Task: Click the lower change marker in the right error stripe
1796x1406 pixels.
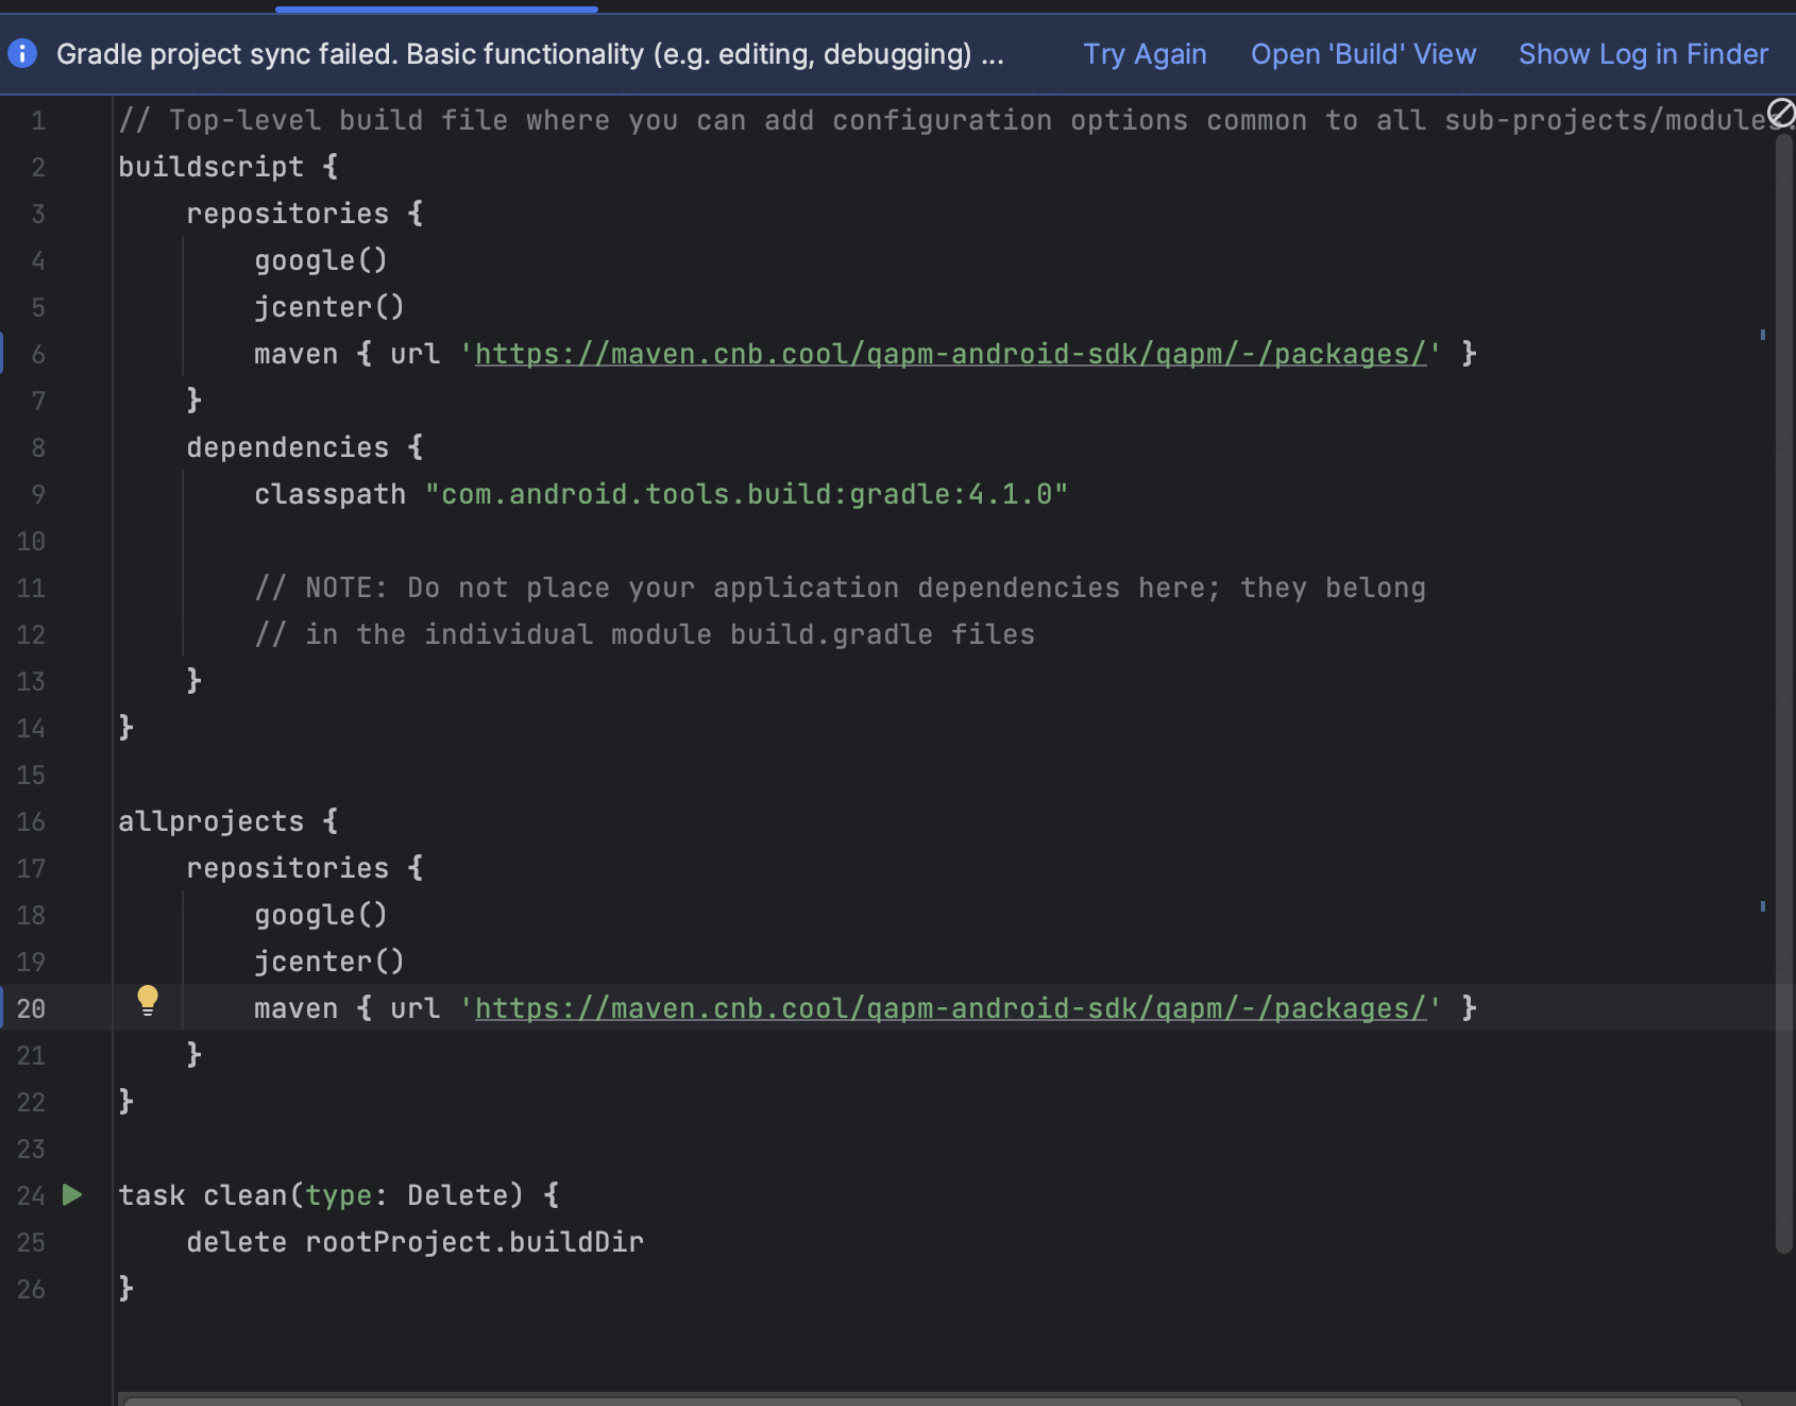Action: [1762, 906]
